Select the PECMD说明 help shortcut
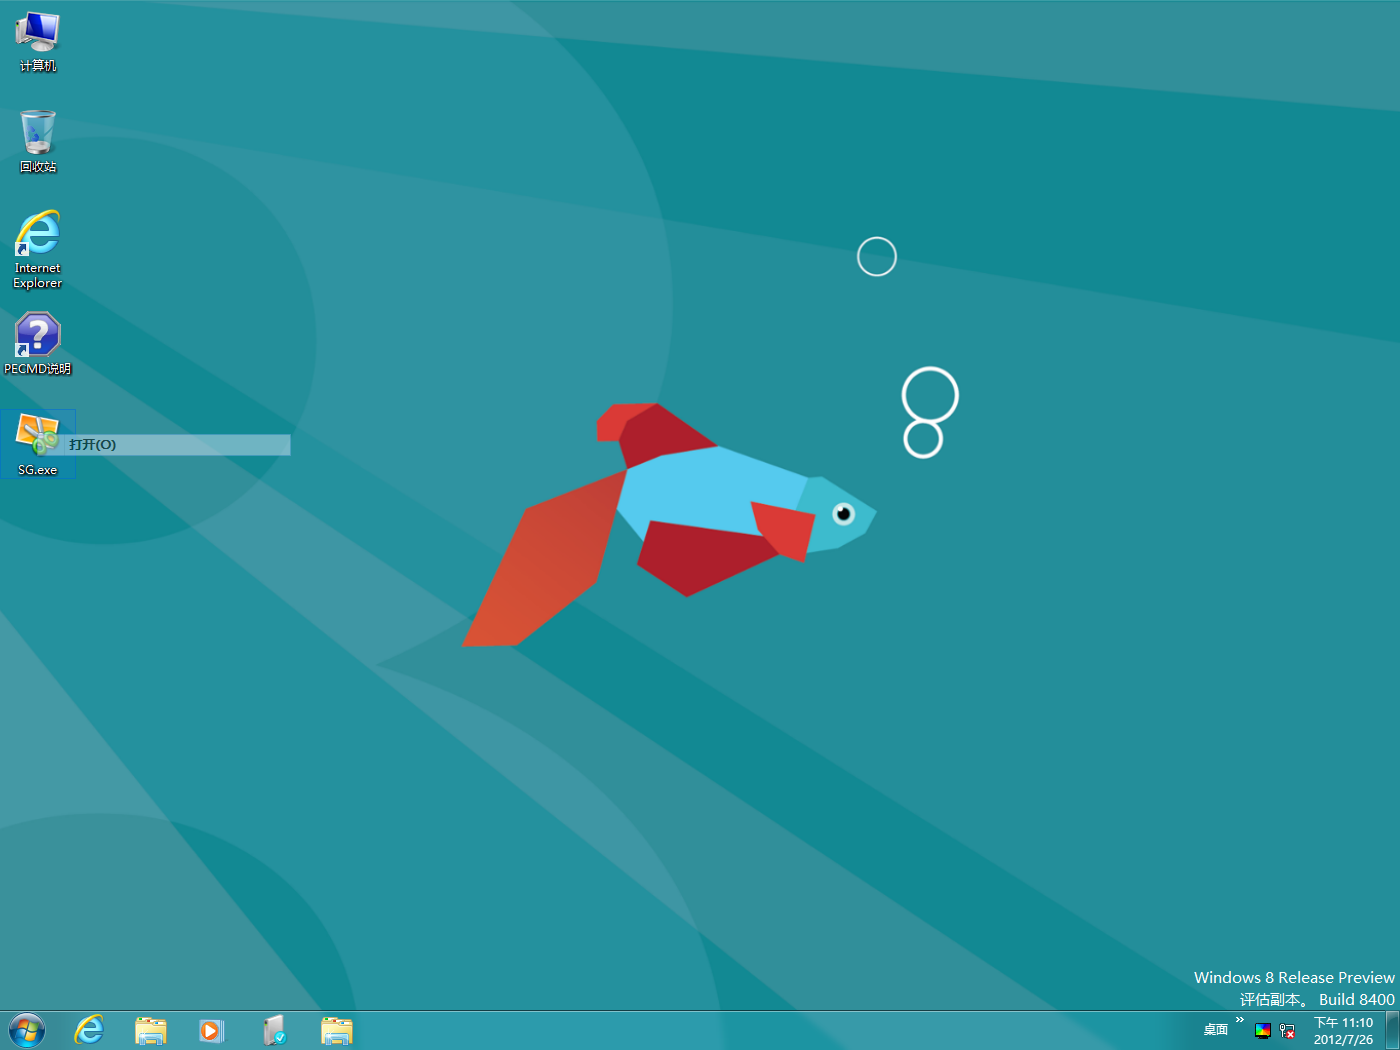The height and width of the screenshot is (1050, 1400). [x=38, y=344]
